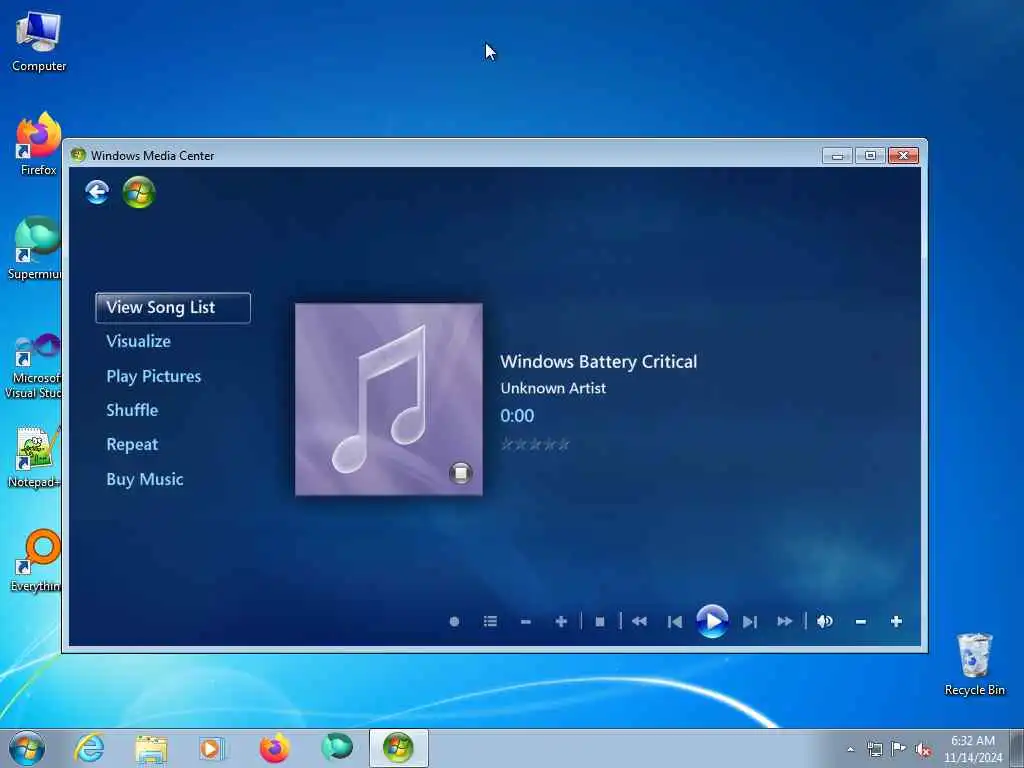Screen dimensions: 1024x768
Task: Mute audio using the speaker icon
Action: coord(824,621)
